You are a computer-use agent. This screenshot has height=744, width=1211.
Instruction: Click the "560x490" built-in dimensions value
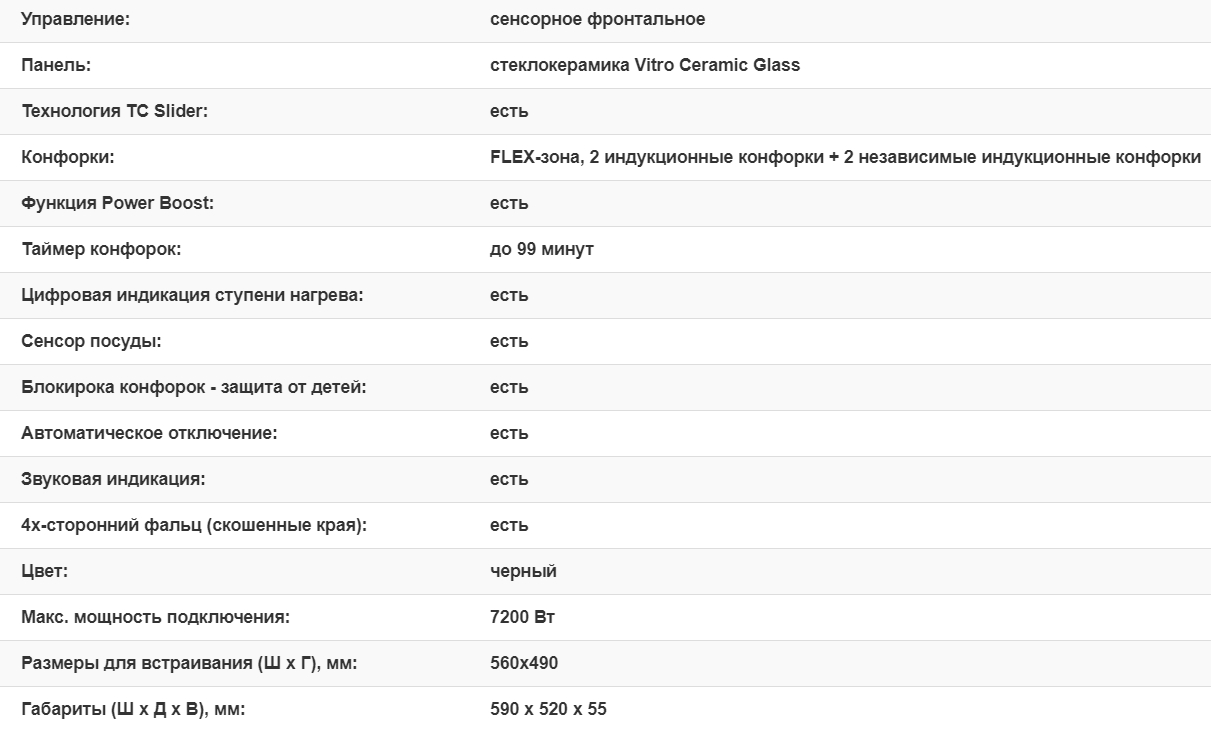click(x=524, y=663)
